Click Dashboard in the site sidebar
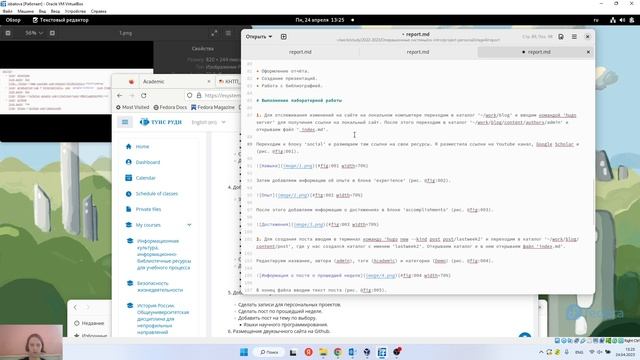The height and width of the screenshot is (360, 640). [148, 162]
